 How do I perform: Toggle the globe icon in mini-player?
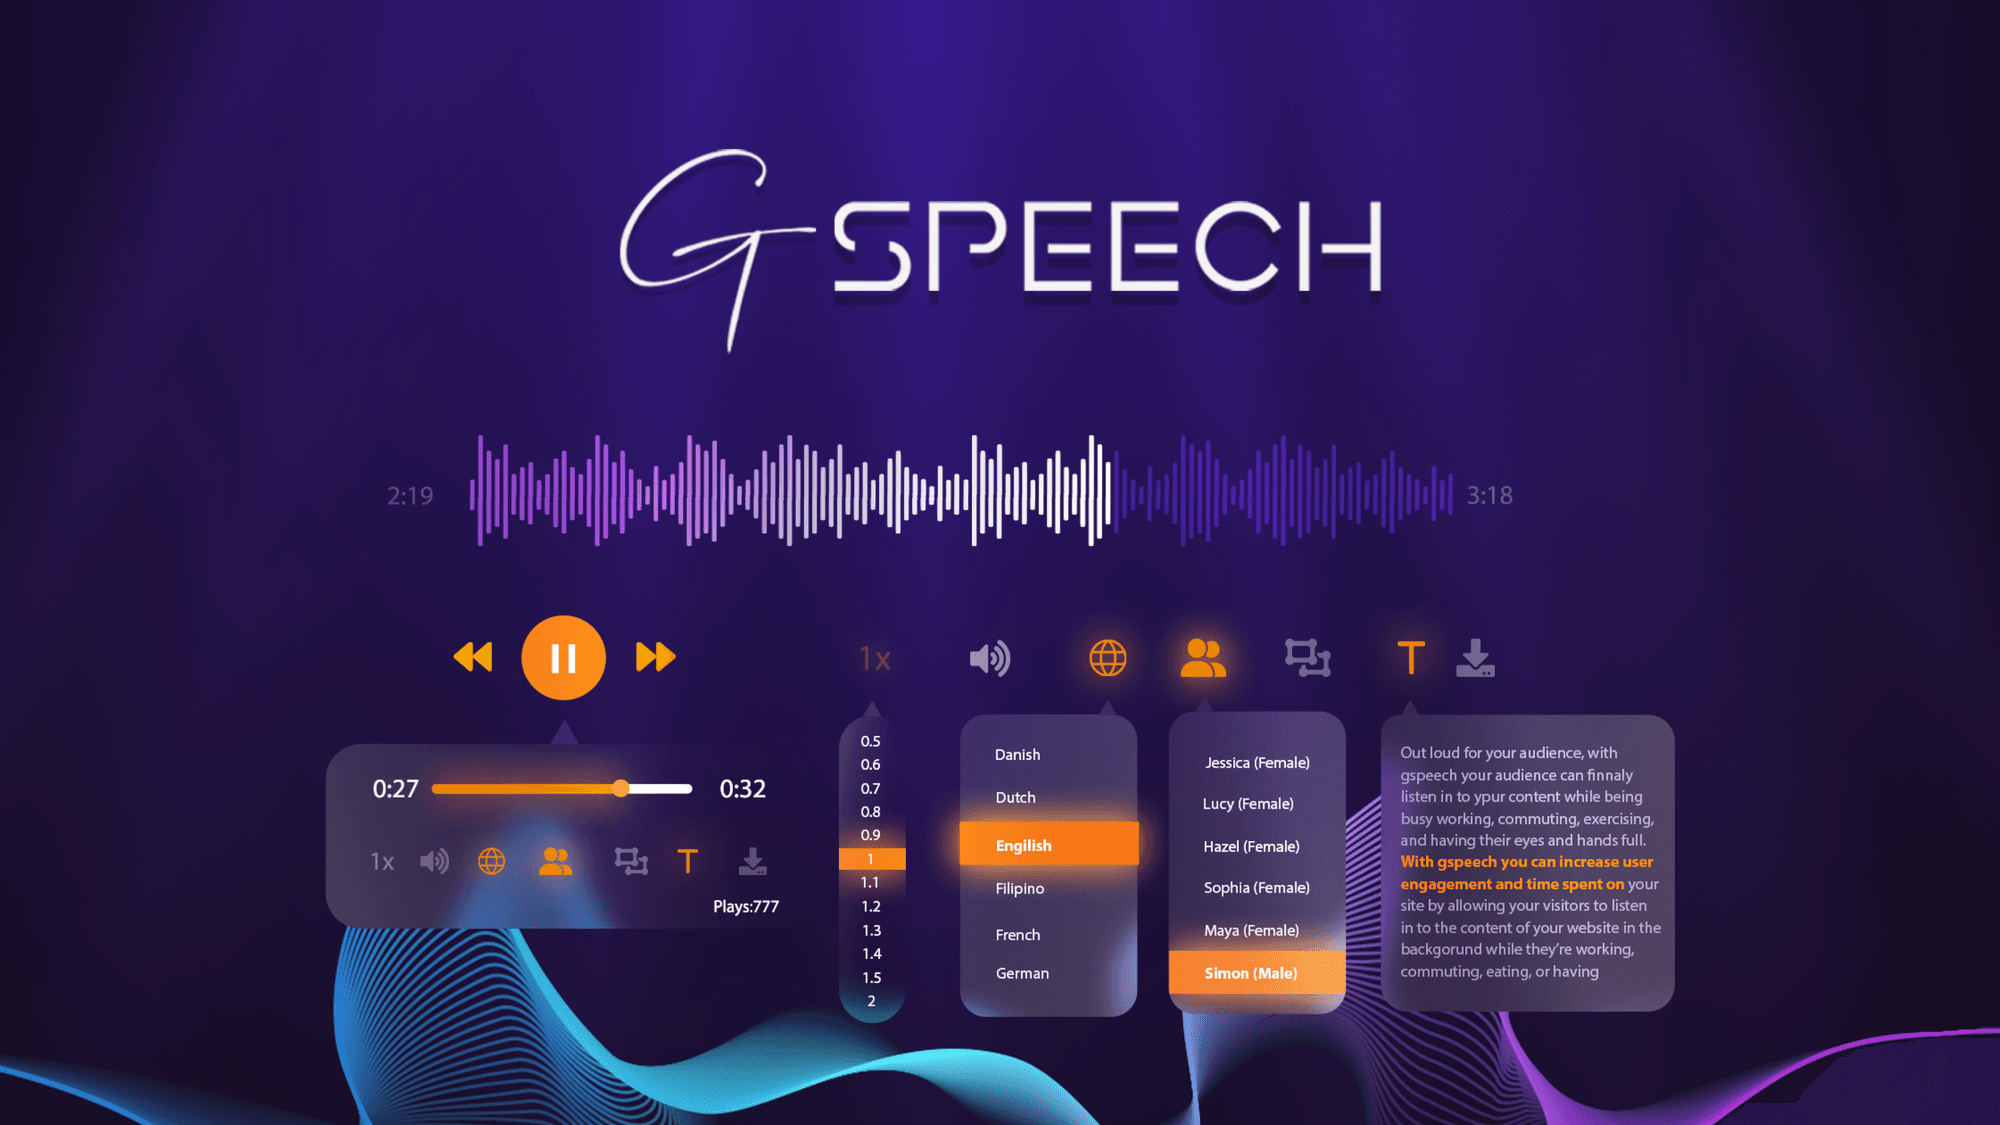pos(490,860)
